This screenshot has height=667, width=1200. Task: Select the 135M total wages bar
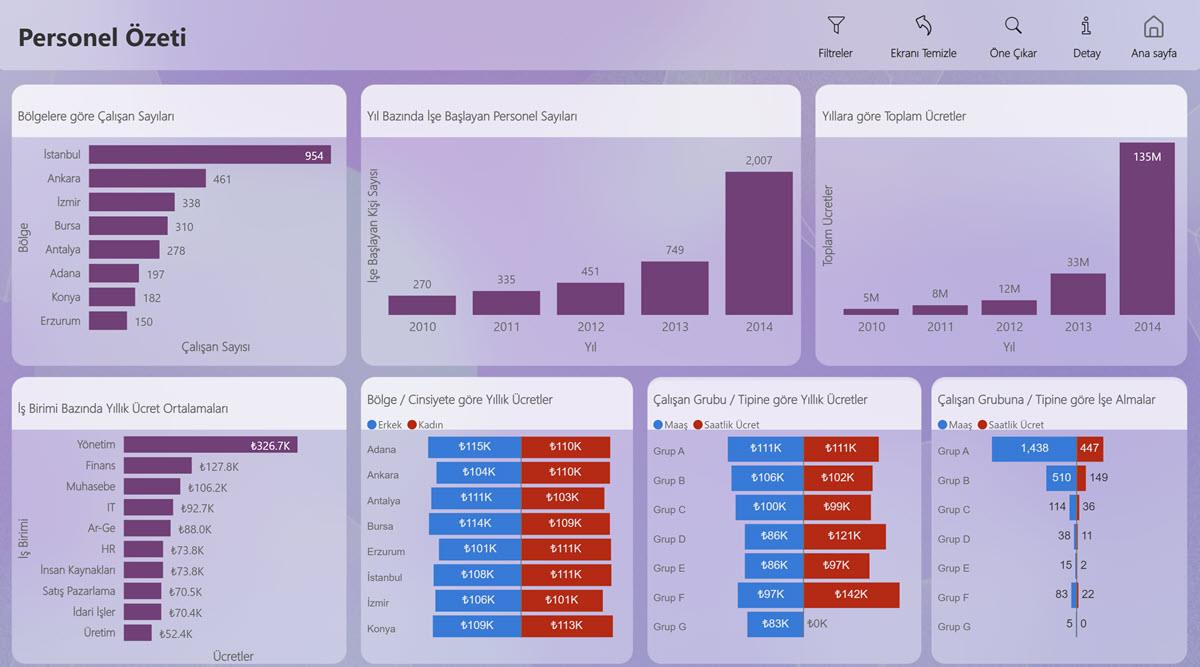(x=1147, y=229)
